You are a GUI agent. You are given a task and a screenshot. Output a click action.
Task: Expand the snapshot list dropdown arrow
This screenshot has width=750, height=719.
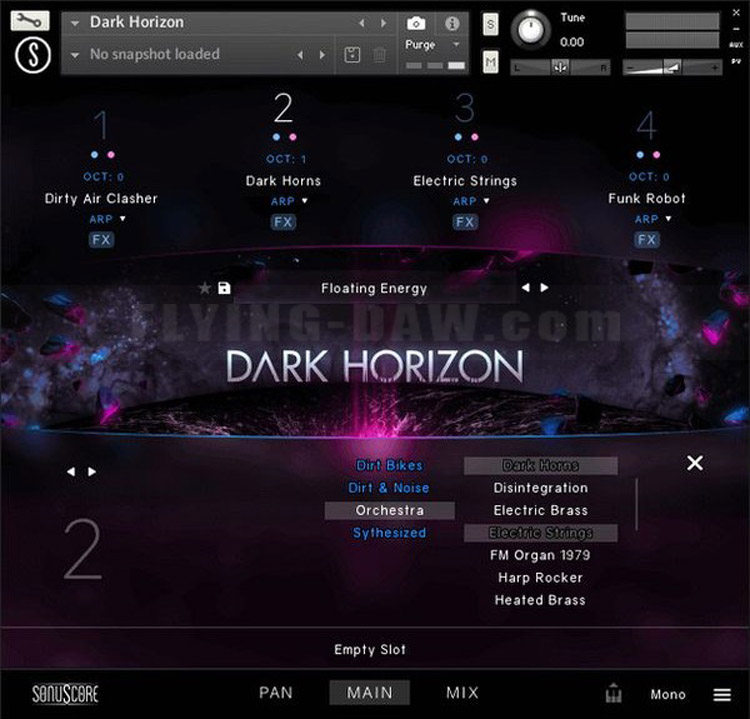75,55
